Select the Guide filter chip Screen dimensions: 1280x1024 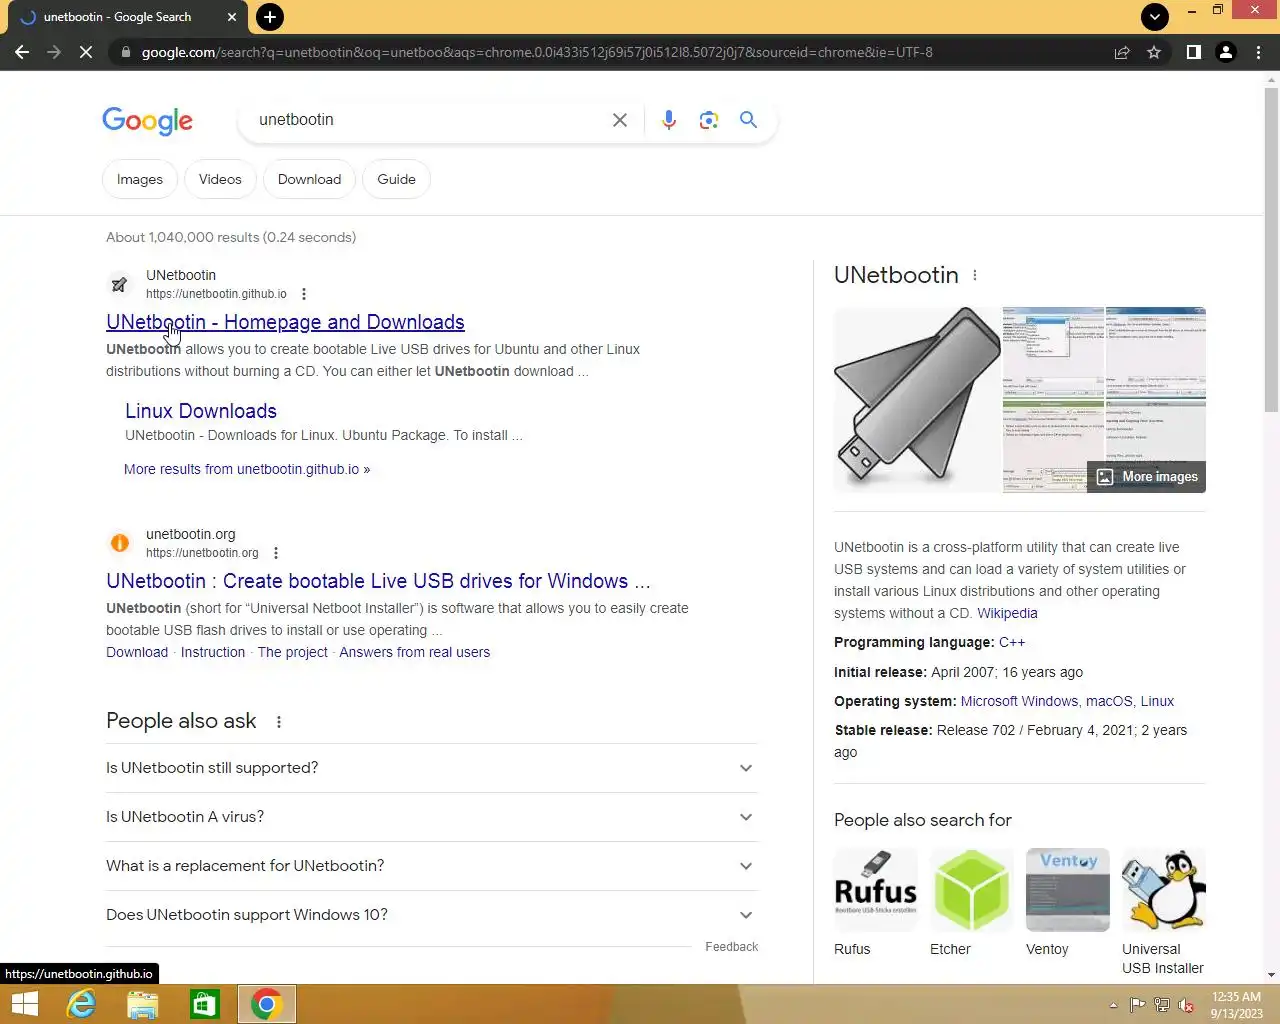coord(396,179)
